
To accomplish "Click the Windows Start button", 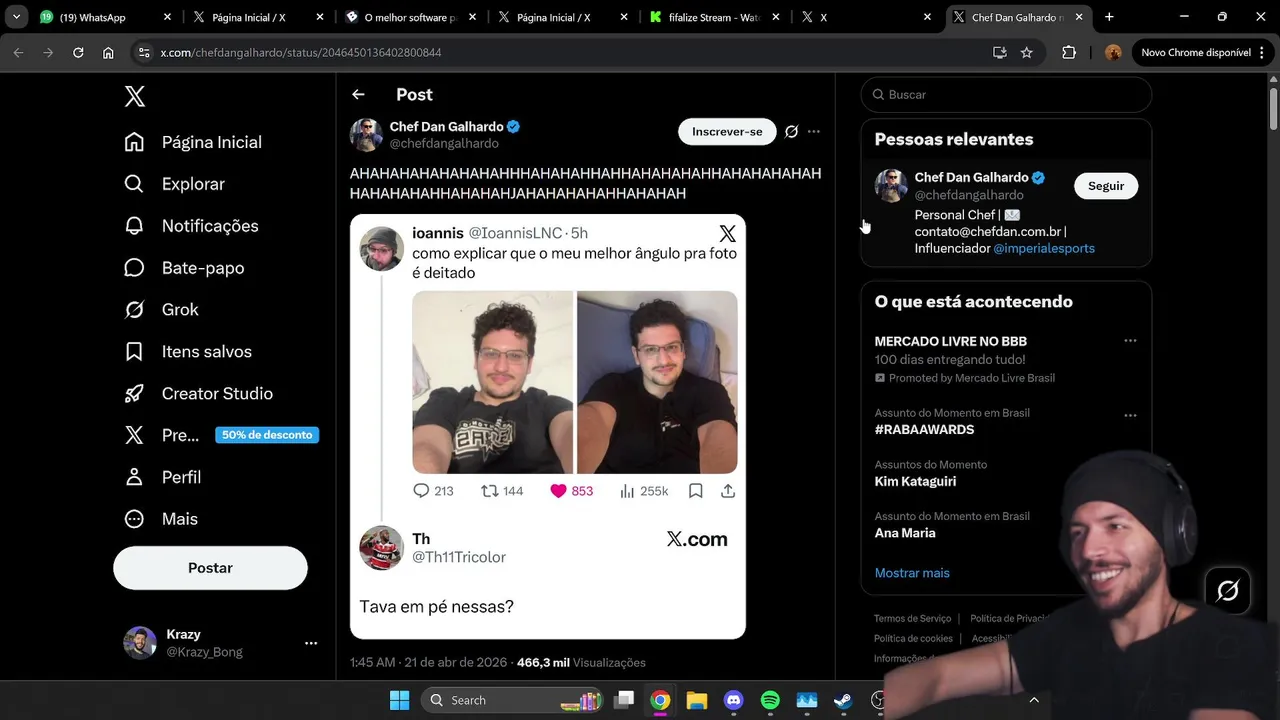I will click(399, 700).
